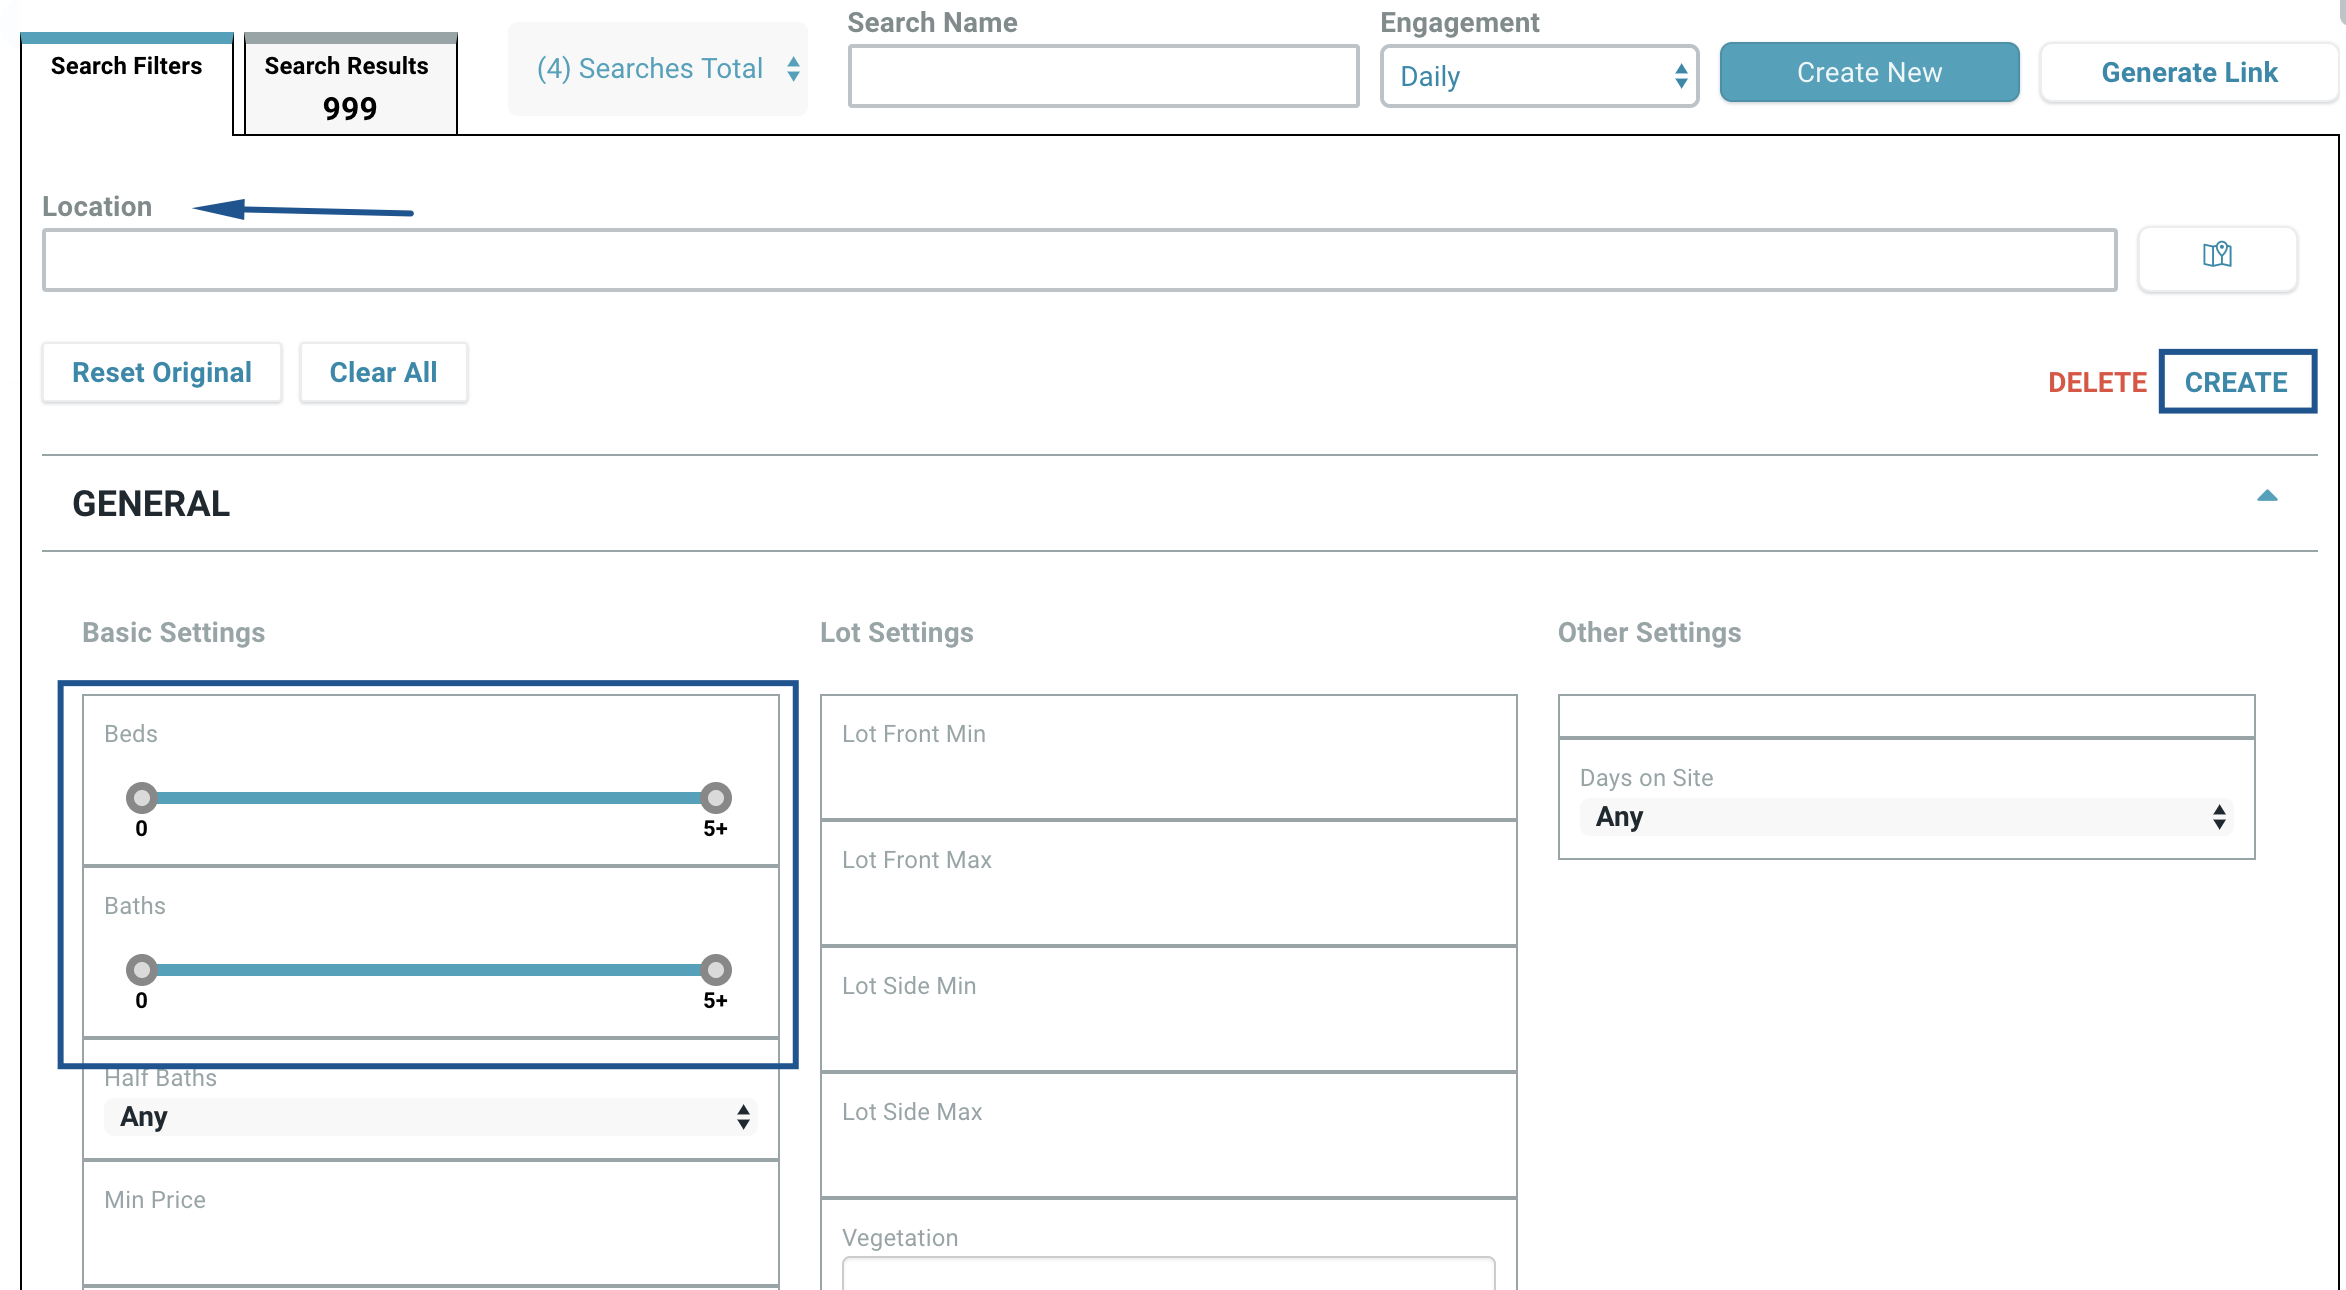2346x1290 pixels.
Task: Click the Beds slider maximum handle
Action: click(x=715, y=798)
